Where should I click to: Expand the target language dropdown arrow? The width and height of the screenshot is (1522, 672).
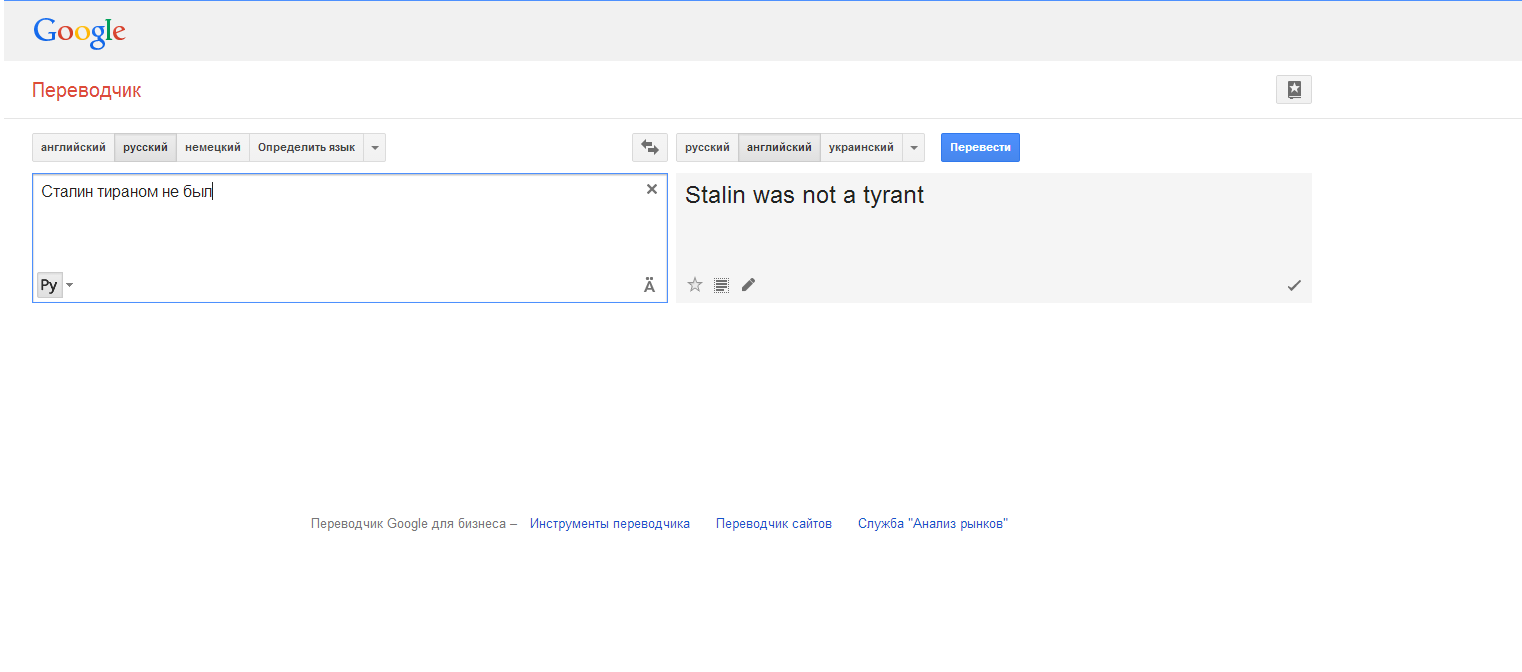[913, 147]
